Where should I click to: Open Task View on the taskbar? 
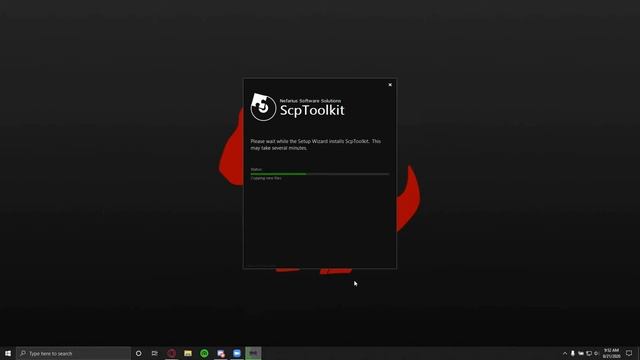pyautogui.click(x=155, y=353)
